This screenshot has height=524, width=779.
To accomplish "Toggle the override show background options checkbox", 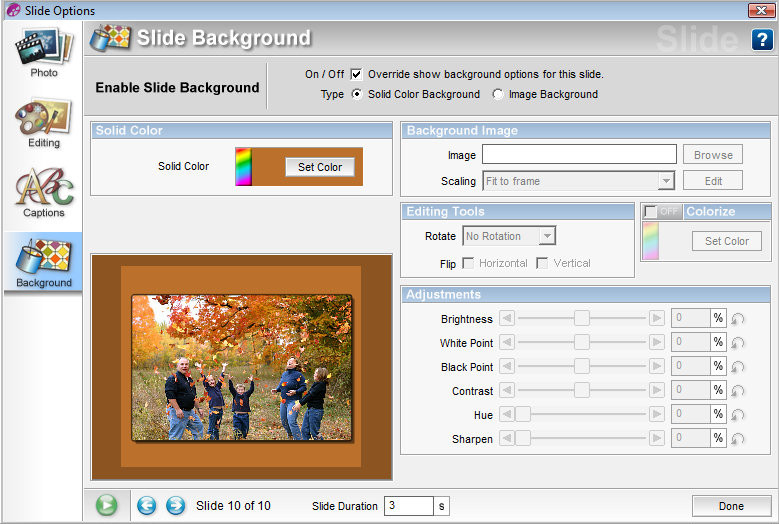I will [x=356, y=74].
